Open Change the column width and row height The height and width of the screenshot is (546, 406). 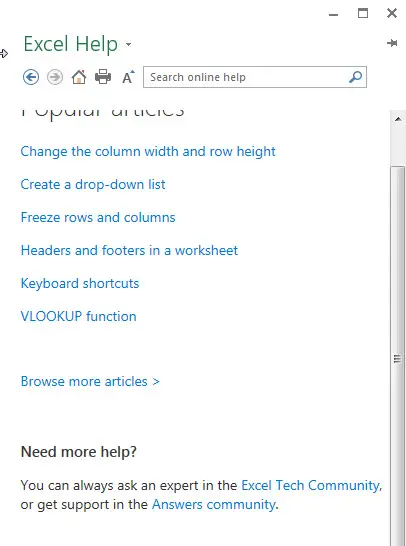pyautogui.click(x=148, y=151)
